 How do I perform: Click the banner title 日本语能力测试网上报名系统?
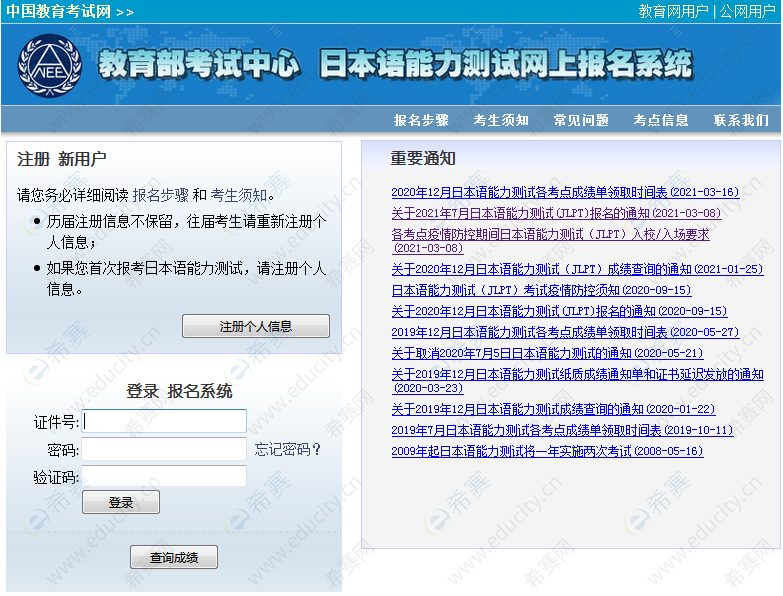tap(506, 64)
